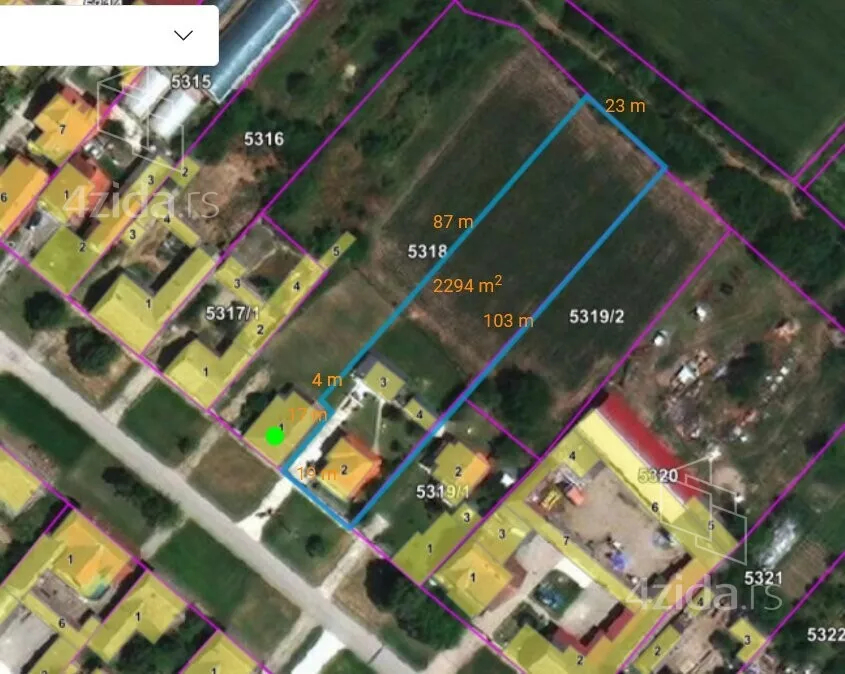Click the 87 m edge measurement
Screen dimensions: 845x674
click(x=453, y=222)
